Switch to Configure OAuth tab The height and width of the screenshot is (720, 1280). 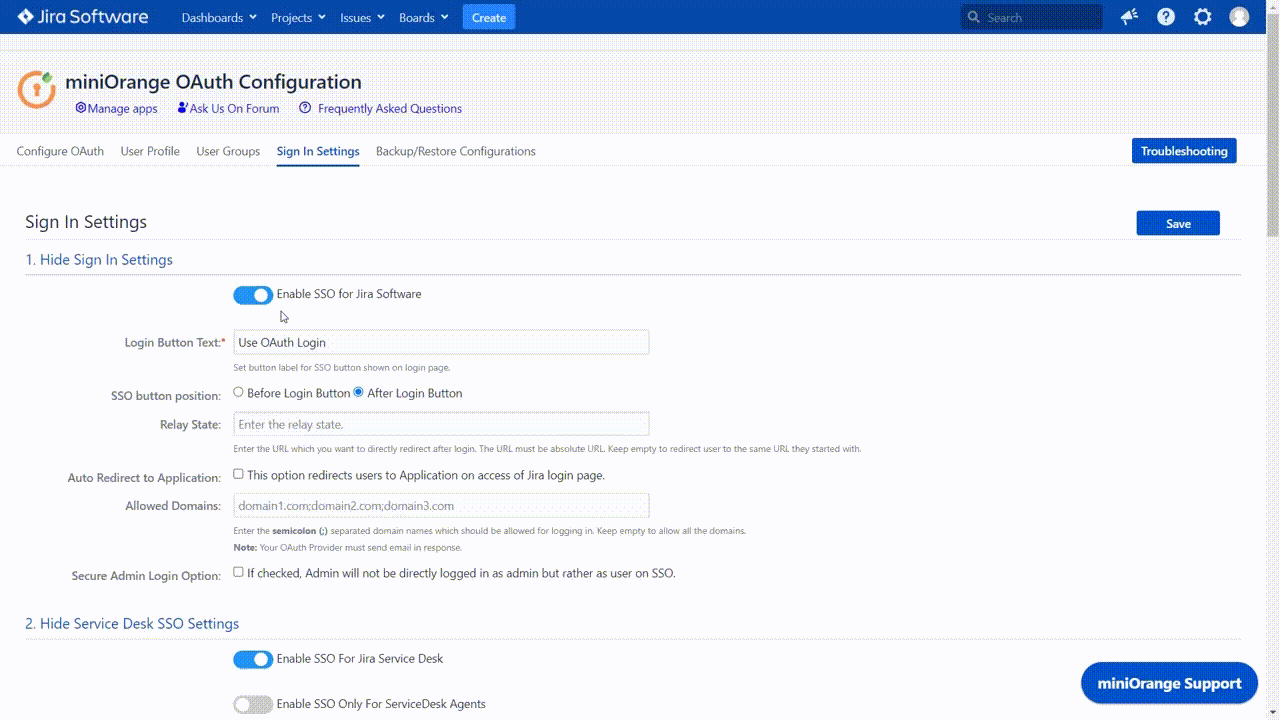pos(60,151)
